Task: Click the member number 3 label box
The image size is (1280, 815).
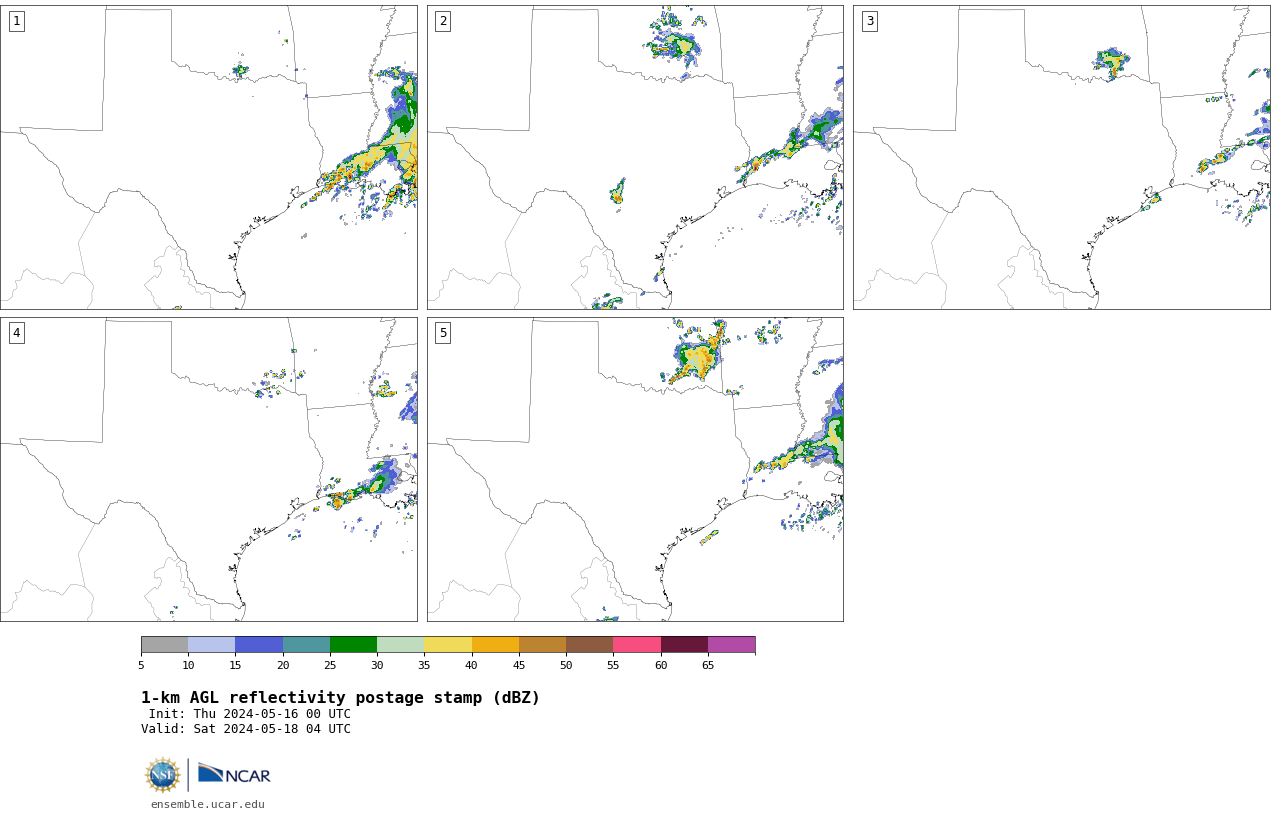Action: (x=869, y=21)
